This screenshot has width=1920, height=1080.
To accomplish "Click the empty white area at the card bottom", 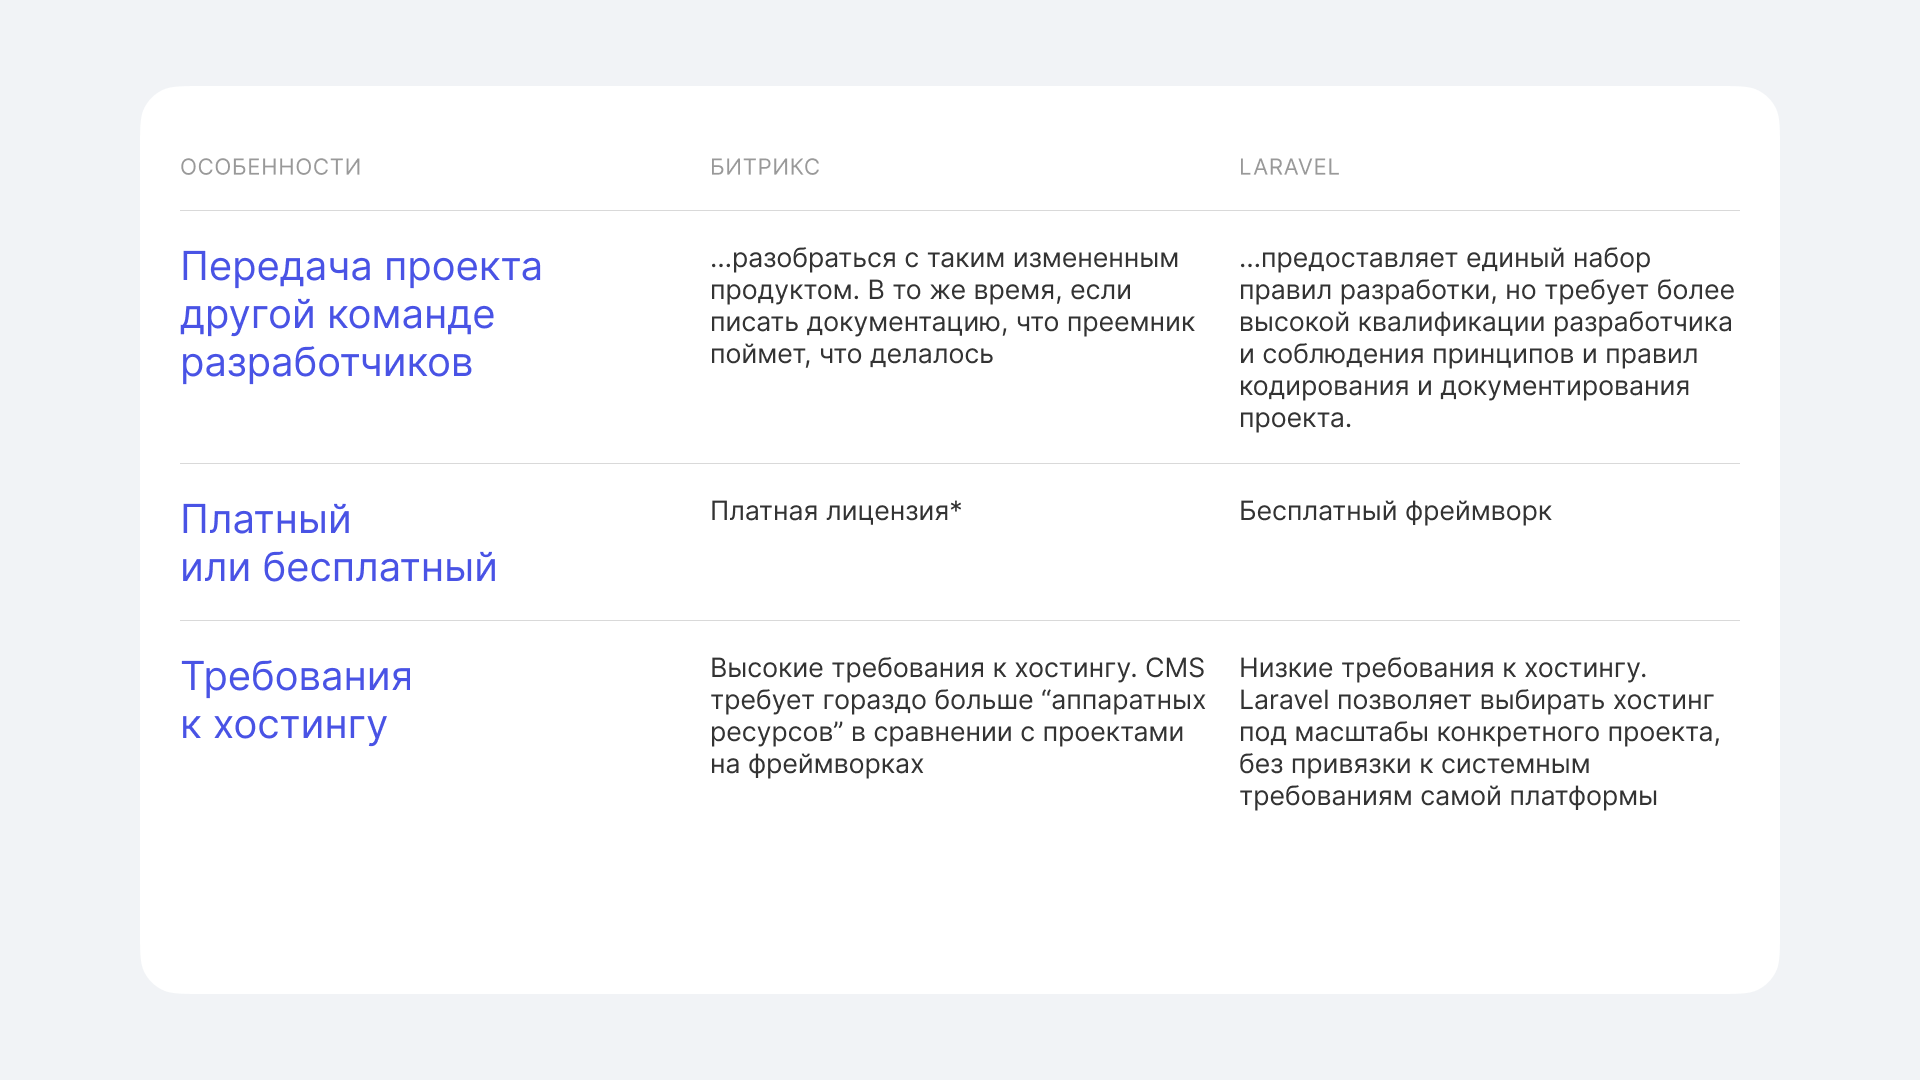I will 960,910.
